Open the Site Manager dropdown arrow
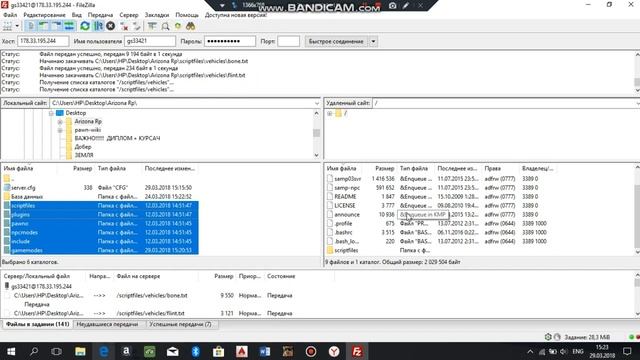 point(17,26)
